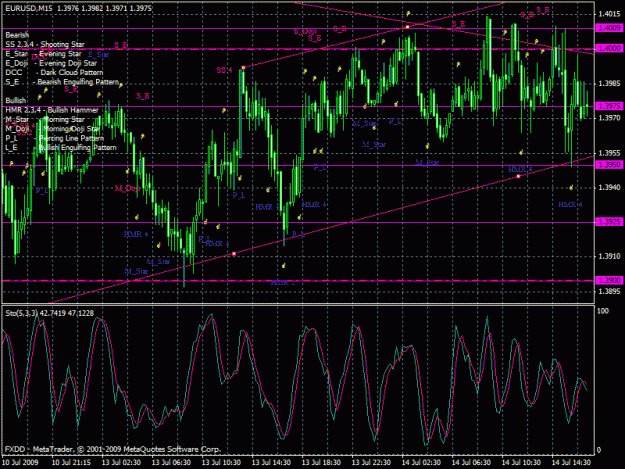The height and width of the screenshot is (469, 625).
Task: Click the magenta 1.3900 price level label
Action: coord(609,280)
